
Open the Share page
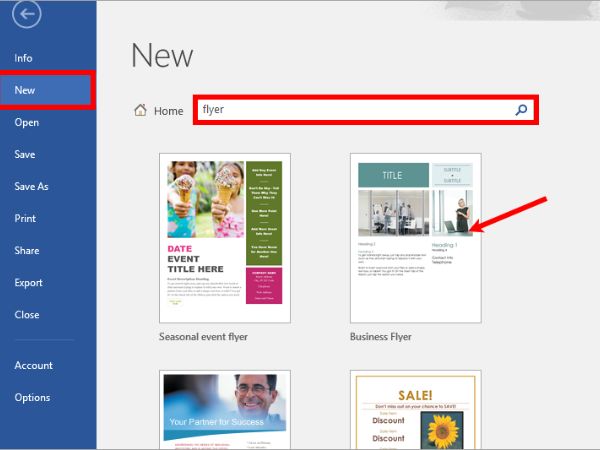tap(28, 250)
